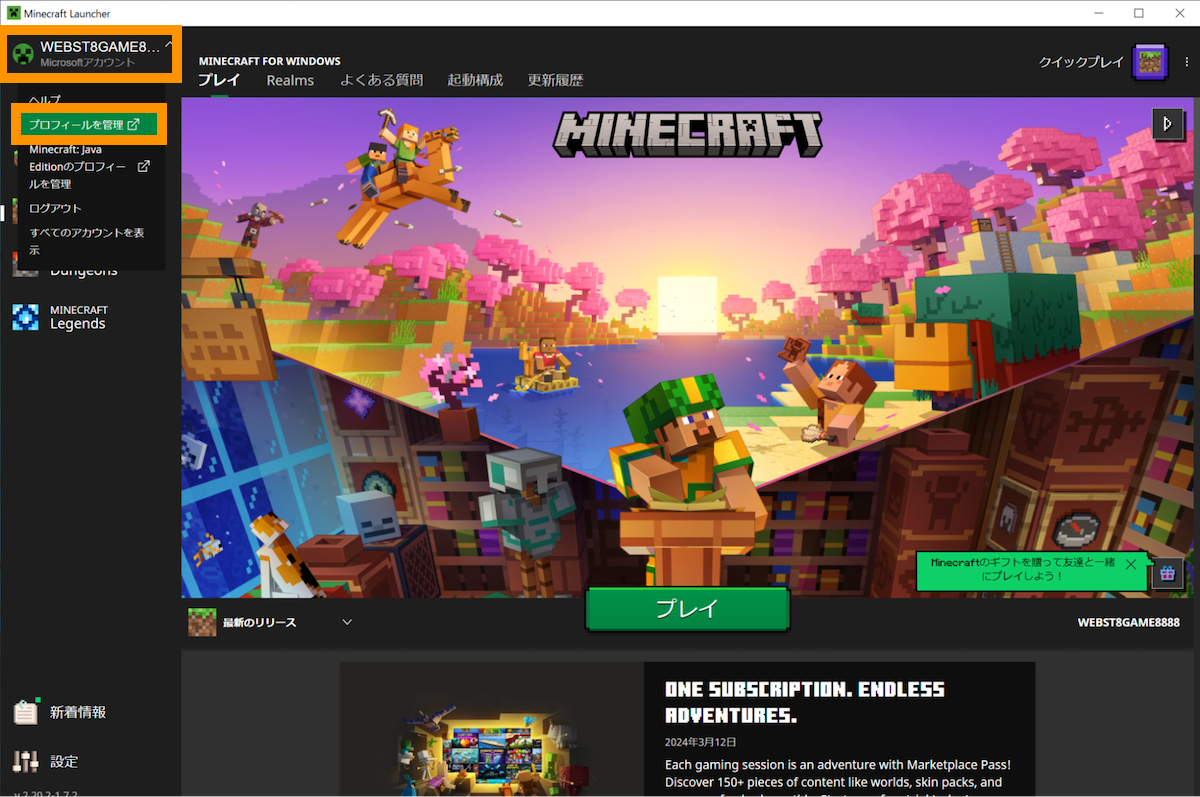Switch to the Realms tab
Image resolution: width=1200 pixels, height=797 pixels.
(290, 80)
